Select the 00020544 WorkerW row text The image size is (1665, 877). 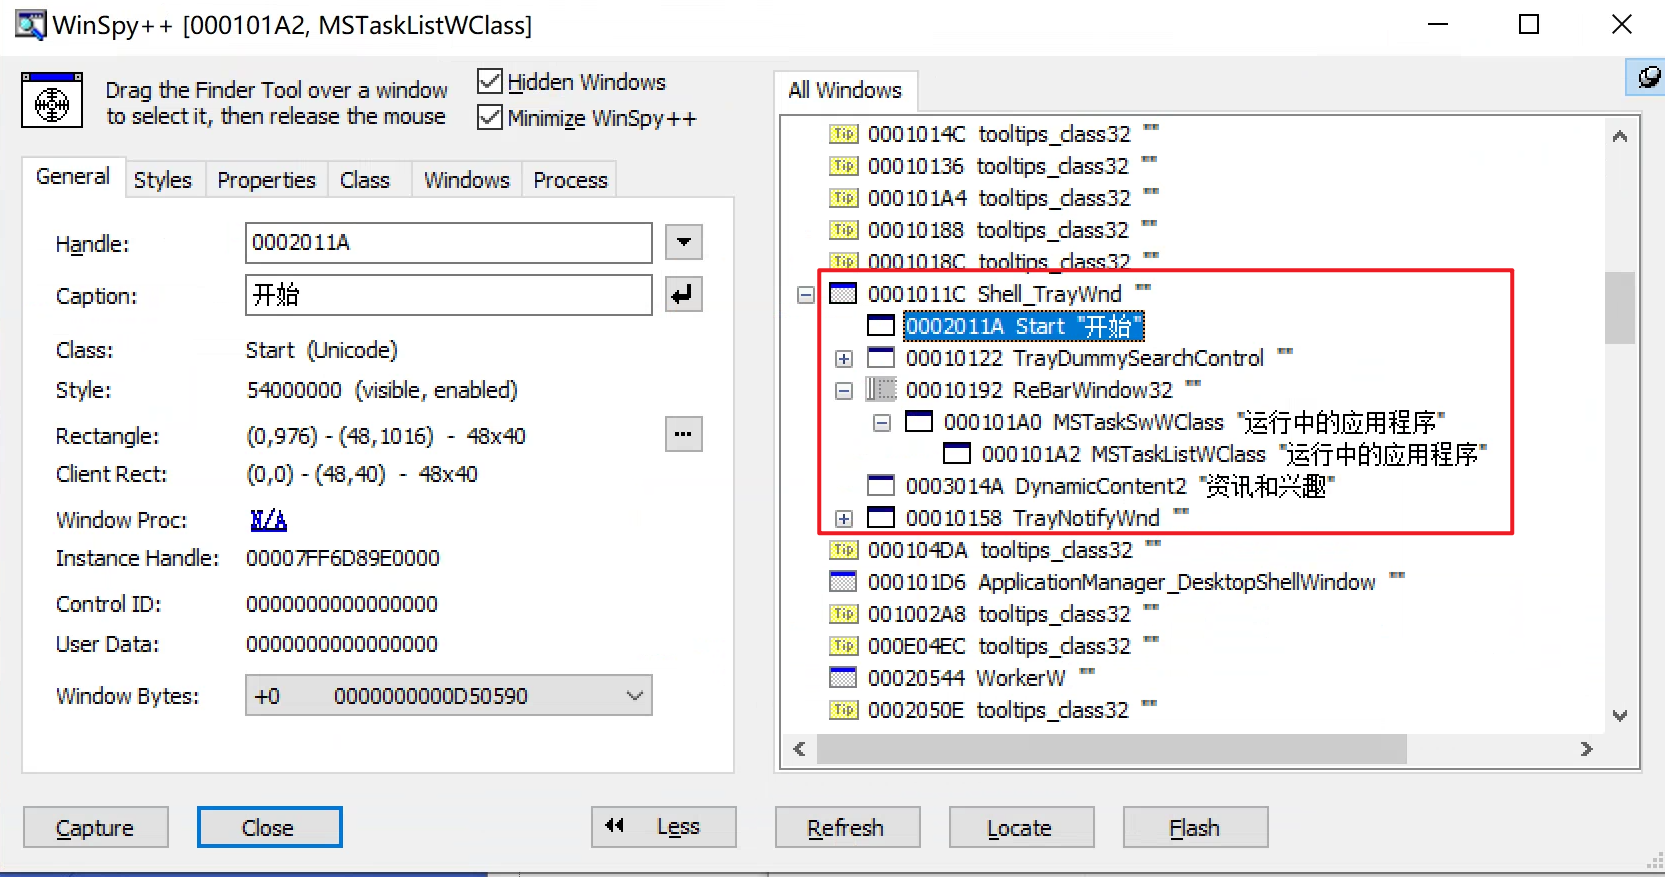[982, 678]
